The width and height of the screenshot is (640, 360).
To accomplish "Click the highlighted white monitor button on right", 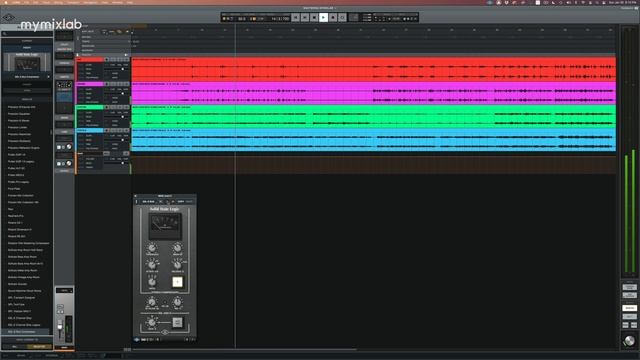I will [x=629, y=308].
